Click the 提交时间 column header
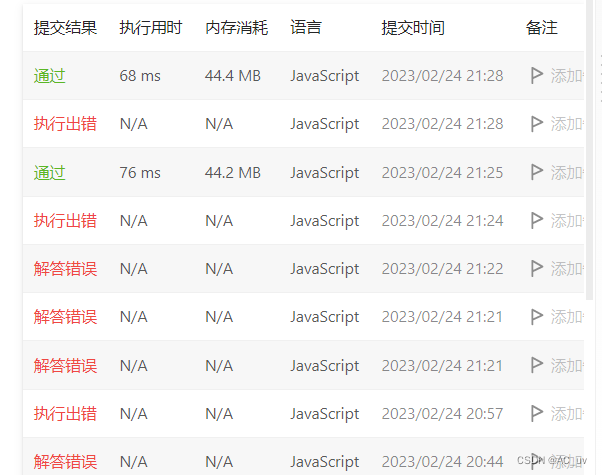Screen dimensions: 602x475 click(413, 28)
